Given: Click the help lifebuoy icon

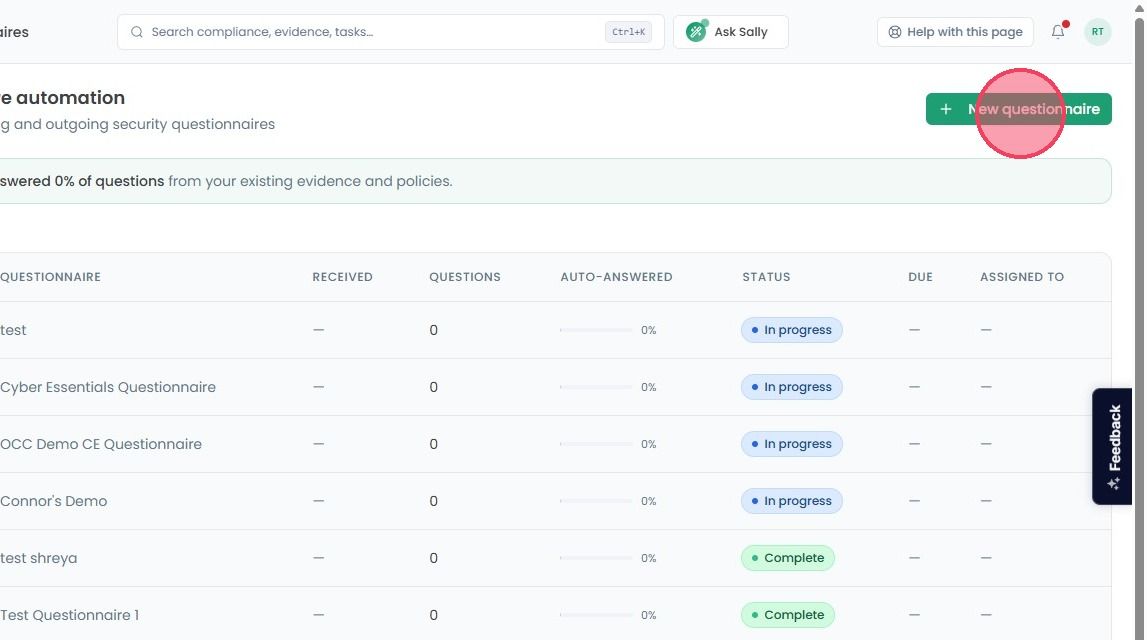Looking at the screenshot, I should tap(894, 32).
